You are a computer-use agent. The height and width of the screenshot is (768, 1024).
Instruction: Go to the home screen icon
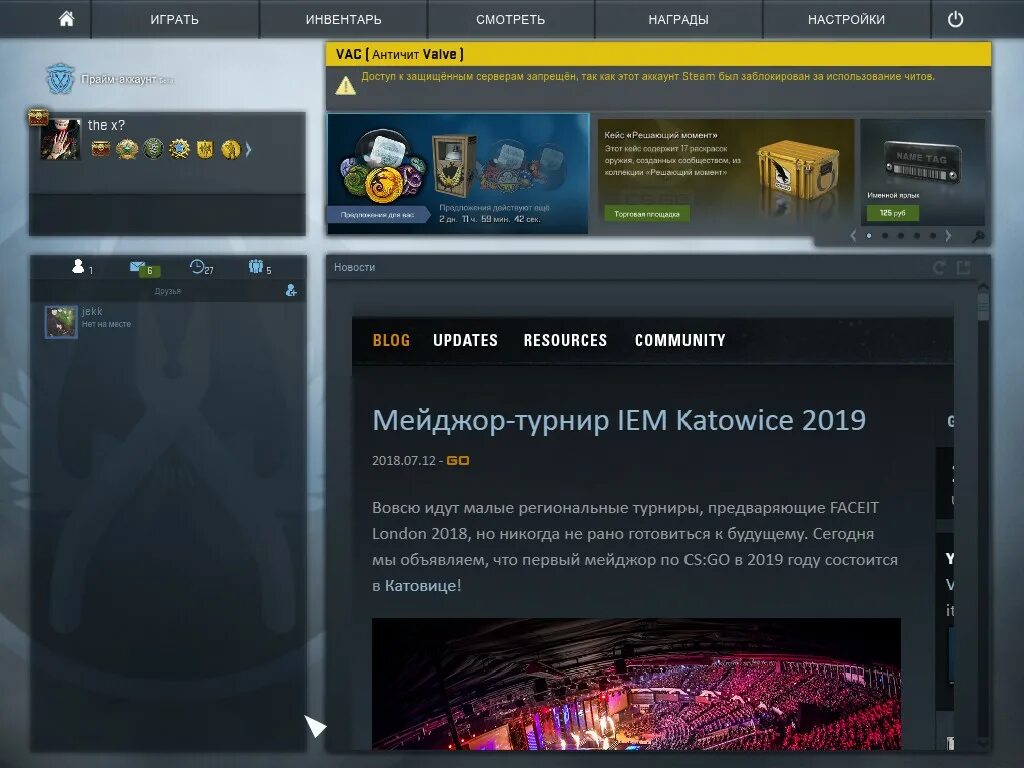pyautogui.click(x=66, y=19)
